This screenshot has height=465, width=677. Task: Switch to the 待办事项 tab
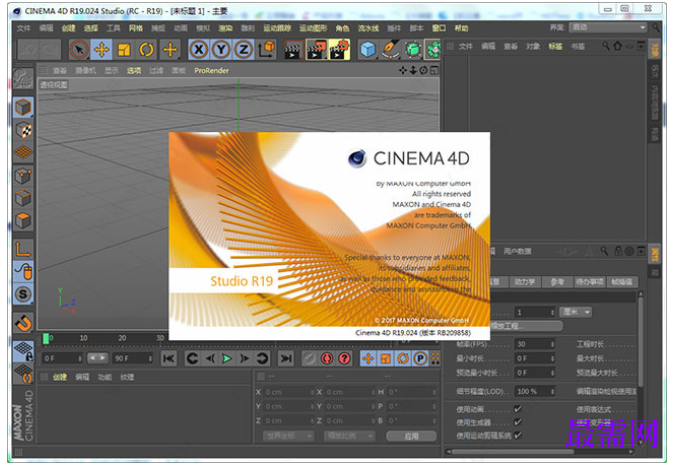pyautogui.click(x=589, y=282)
